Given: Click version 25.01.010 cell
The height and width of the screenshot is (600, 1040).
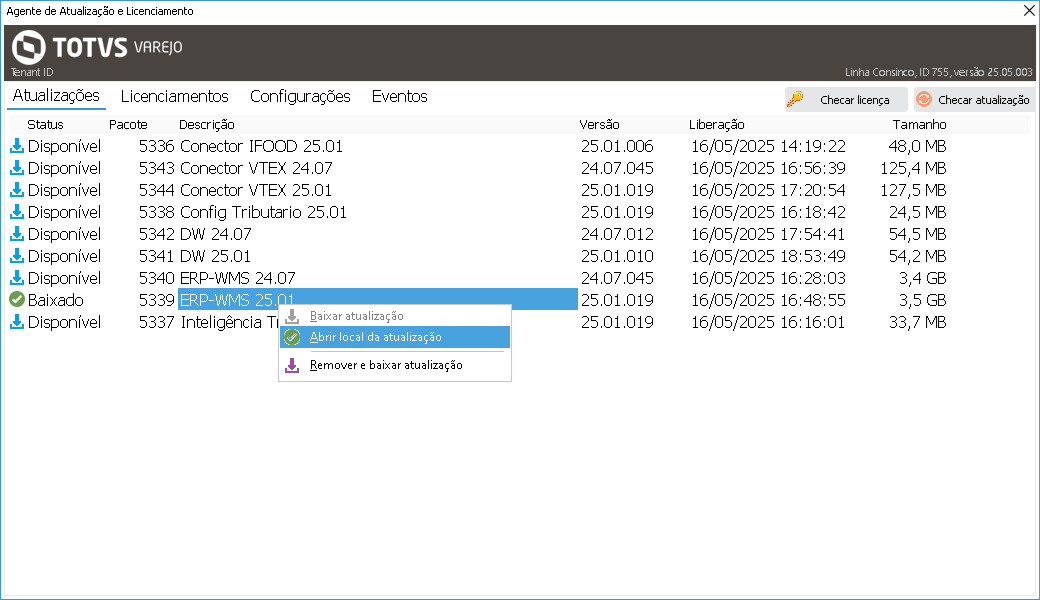Looking at the screenshot, I should pyautogui.click(x=618, y=255).
